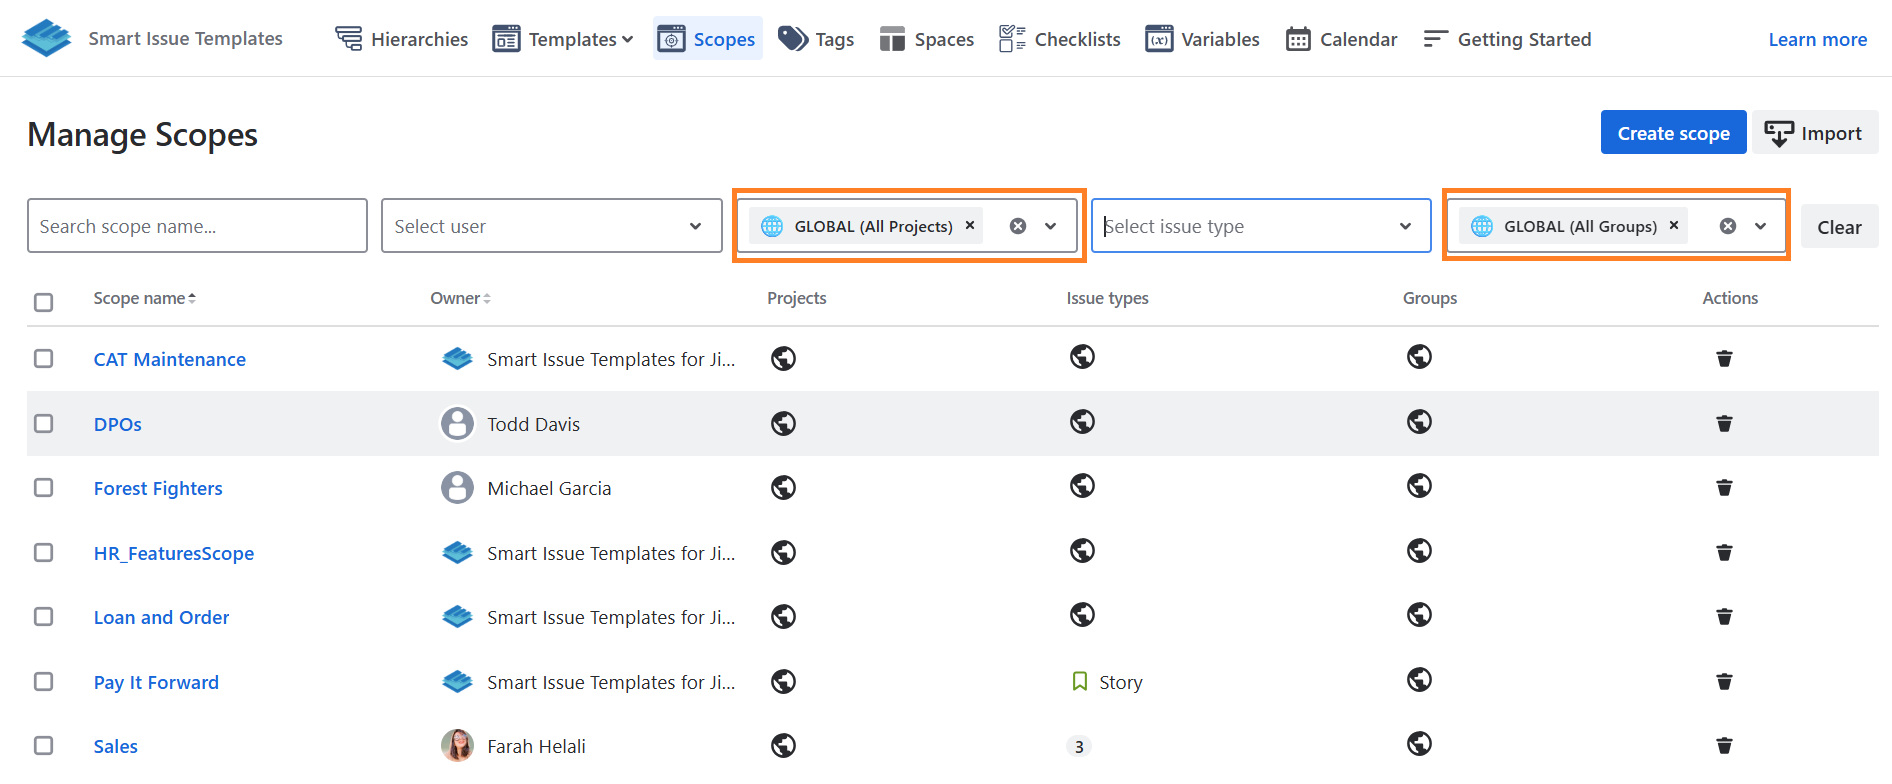Select the Loan and Order checkbox
Viewport: 1892px width, 784px height.
(44, 617)
